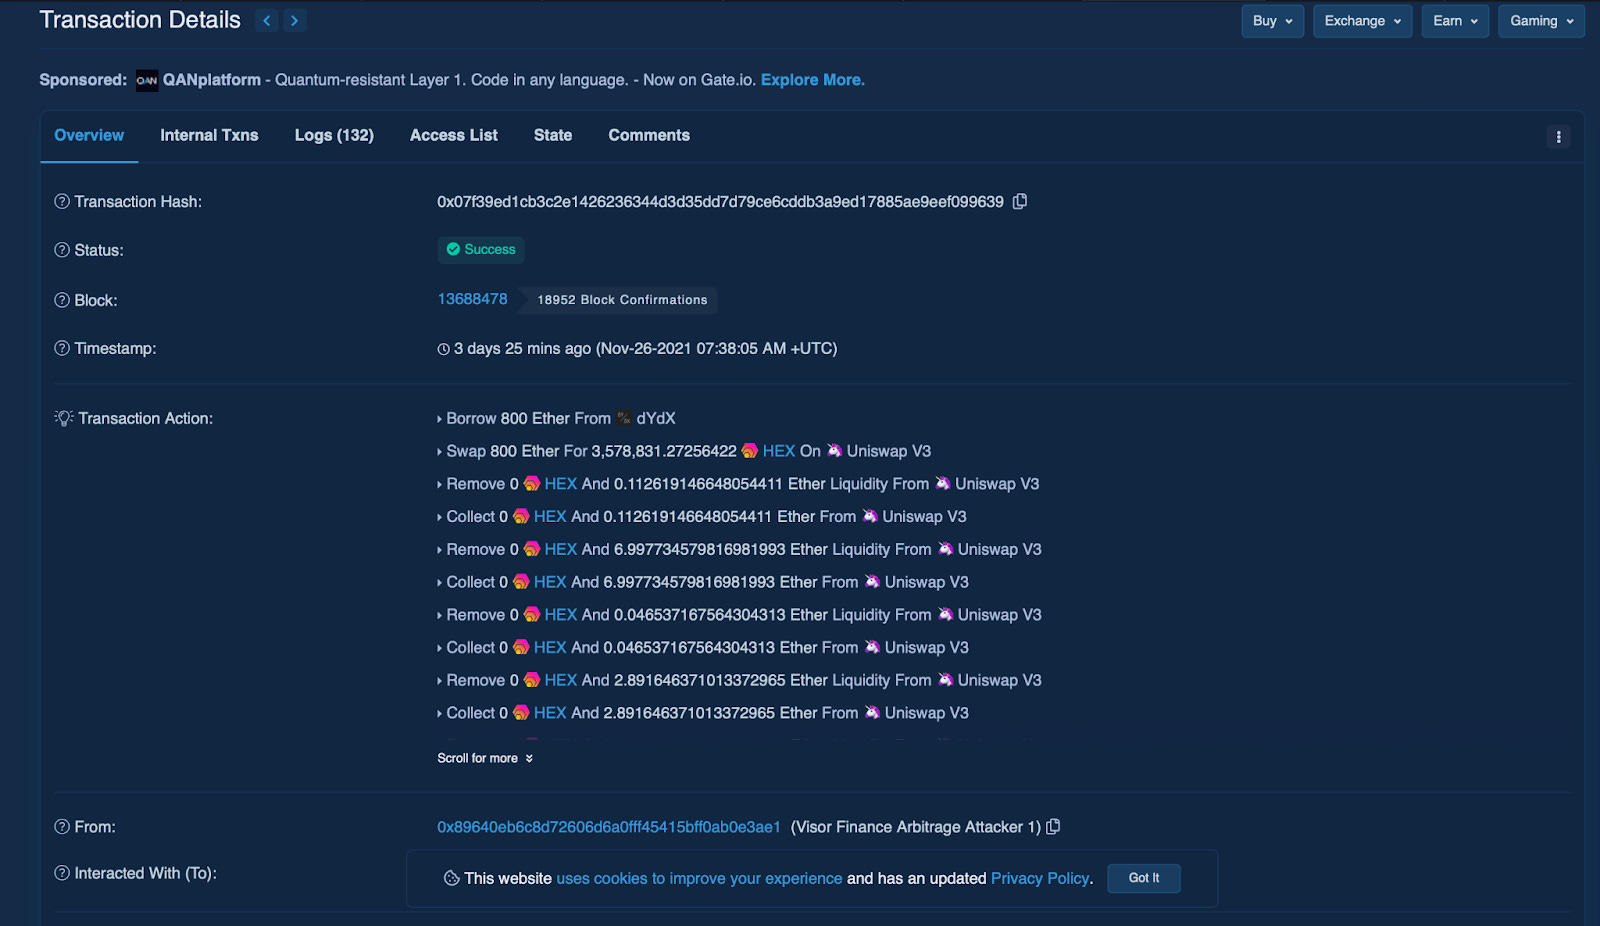Click the Visor Finance Arbitrage Attacker 1 label
Screen dimensions: 1600x926
(916, 827)
